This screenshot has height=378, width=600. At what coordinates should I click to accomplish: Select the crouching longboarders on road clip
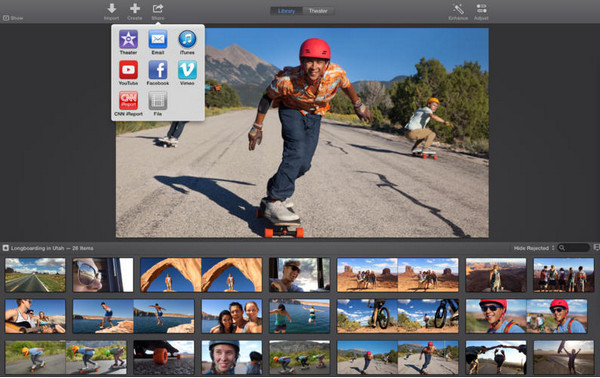click(299, 357)
